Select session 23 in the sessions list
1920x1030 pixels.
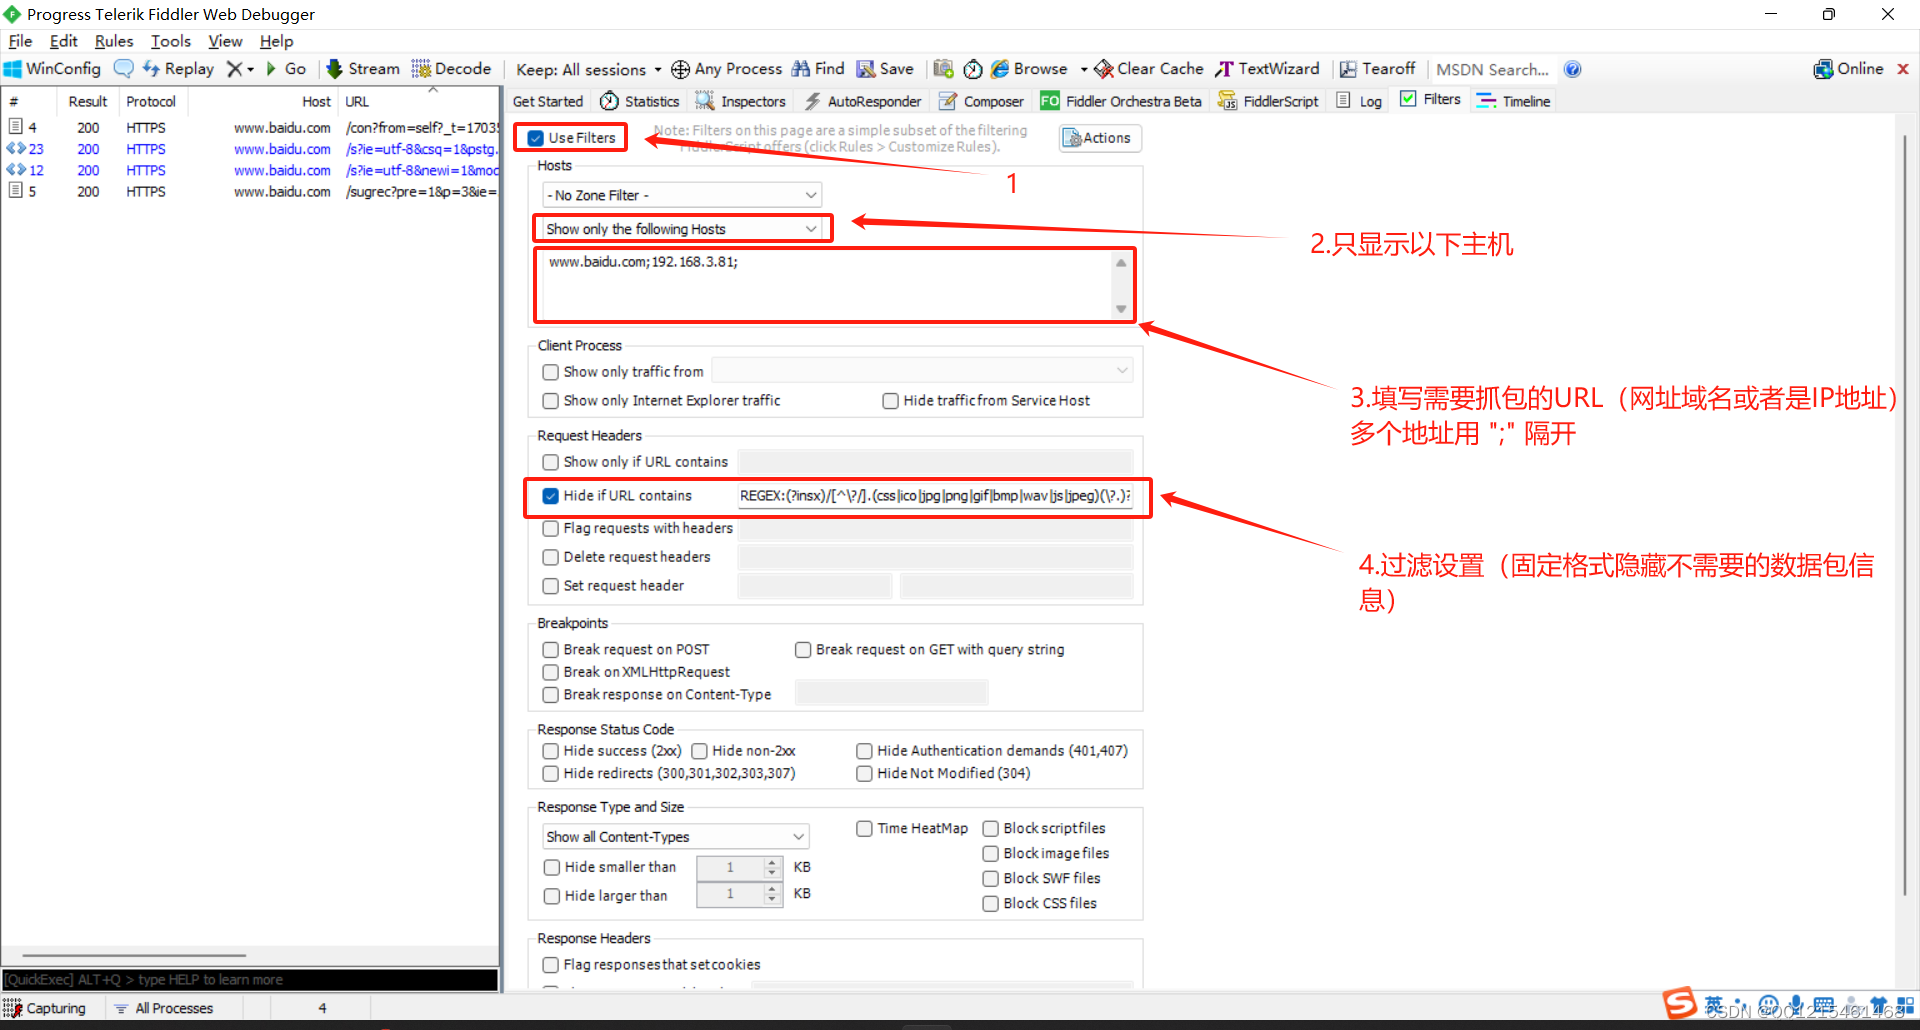click(x=250, y=149)
